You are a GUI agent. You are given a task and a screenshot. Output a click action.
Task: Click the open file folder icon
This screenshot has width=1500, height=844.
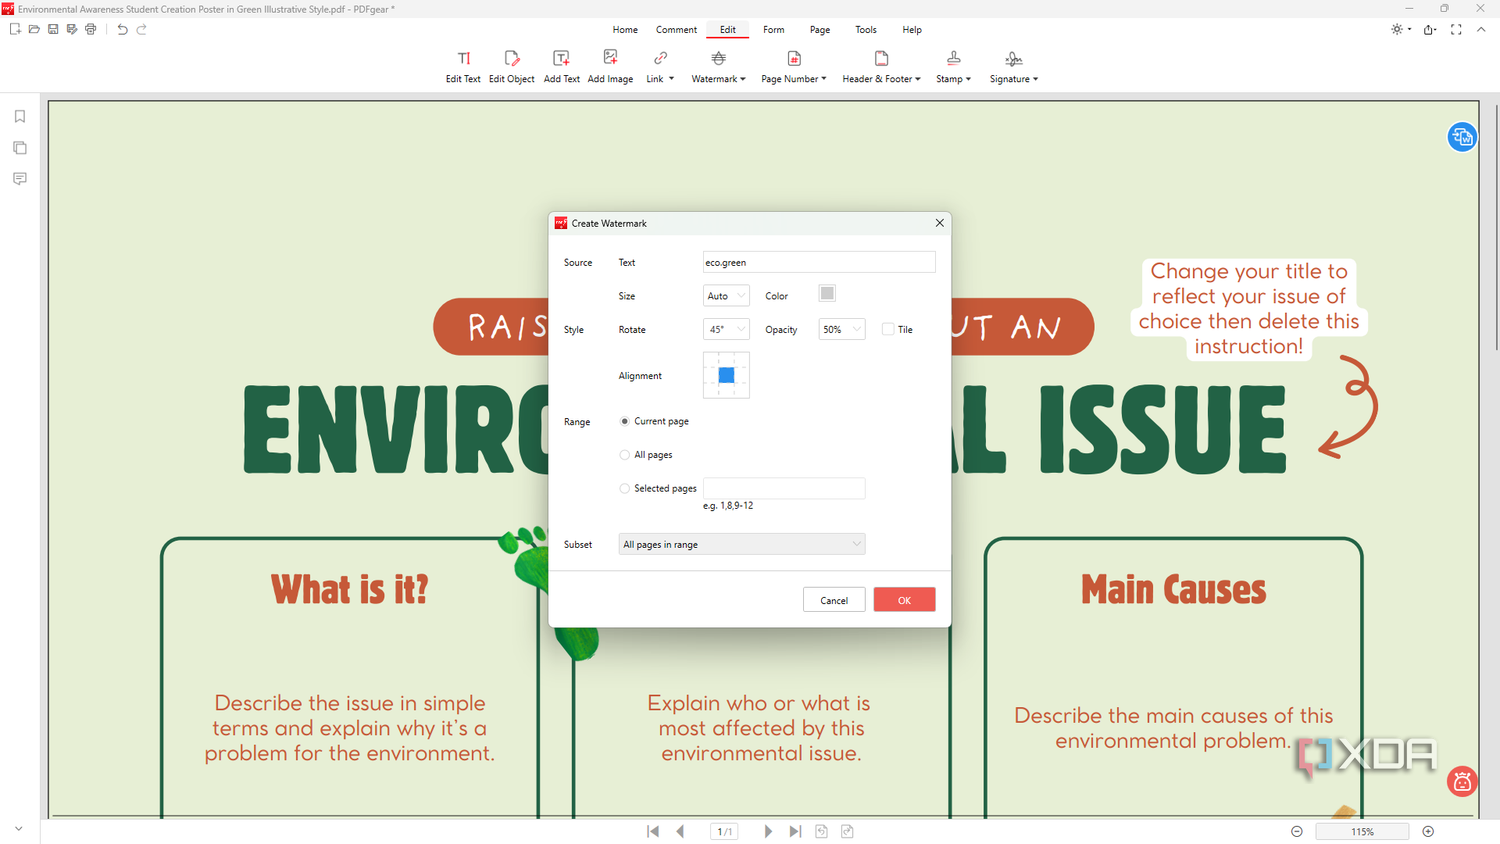34,29
